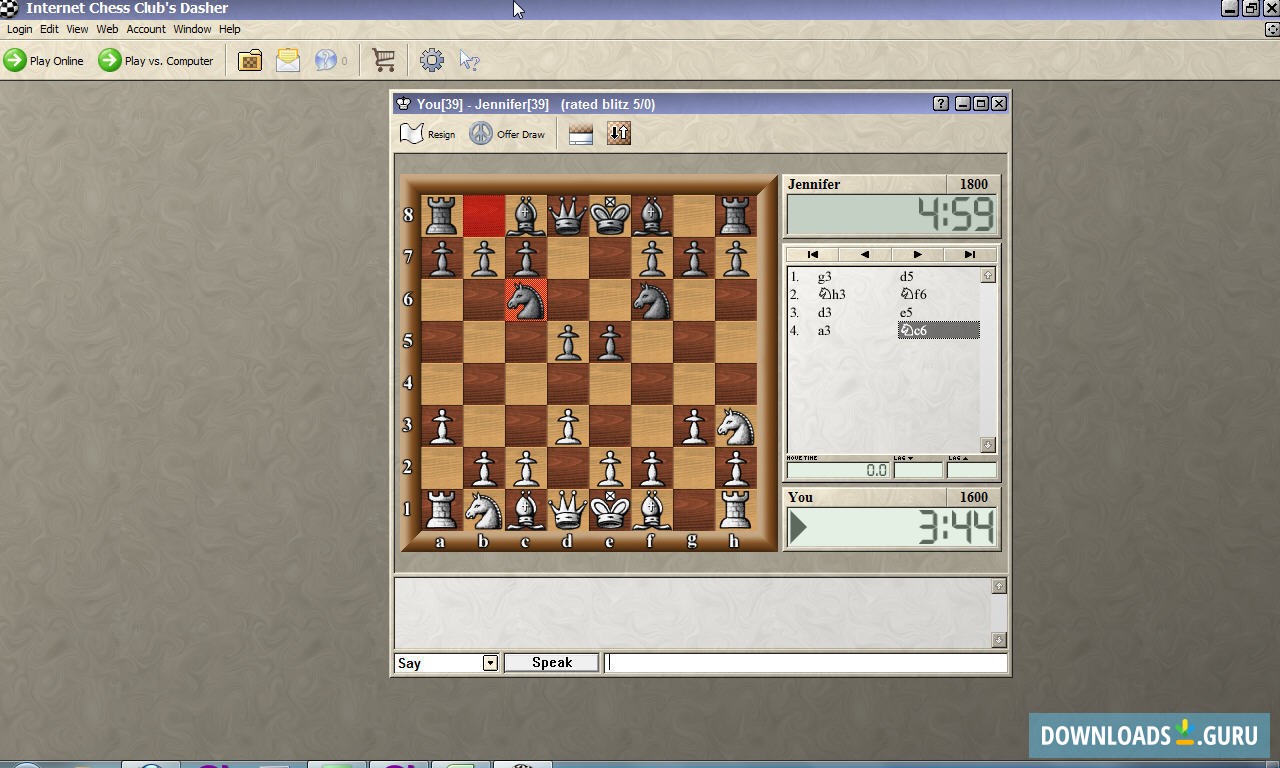Click the move list scroll up arrow
The image size is (1280, 768).
[x=988, y=275]
